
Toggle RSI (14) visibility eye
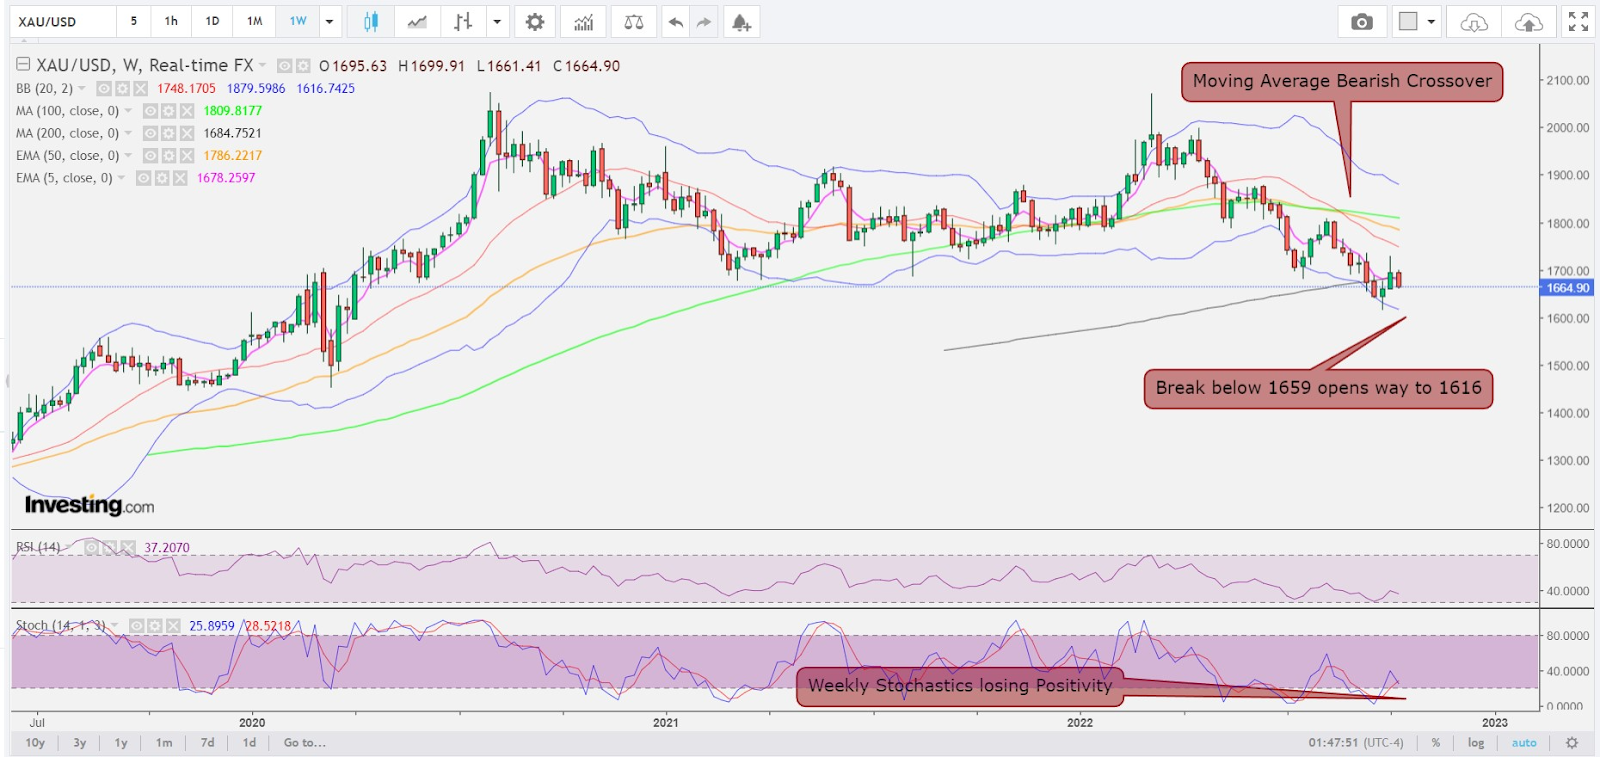[x=91, y=547]
